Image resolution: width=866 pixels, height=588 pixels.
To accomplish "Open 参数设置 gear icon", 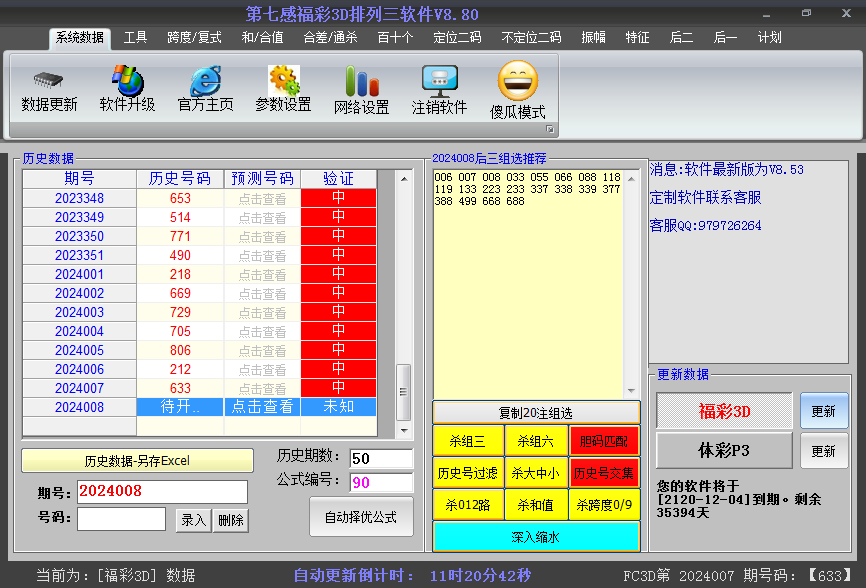I will click(284, 81).
